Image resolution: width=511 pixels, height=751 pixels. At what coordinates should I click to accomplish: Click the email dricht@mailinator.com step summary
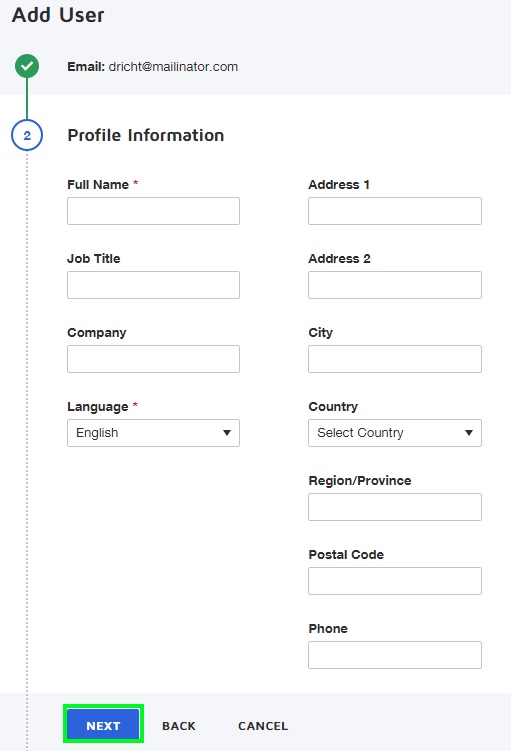(x=152, y=67)
